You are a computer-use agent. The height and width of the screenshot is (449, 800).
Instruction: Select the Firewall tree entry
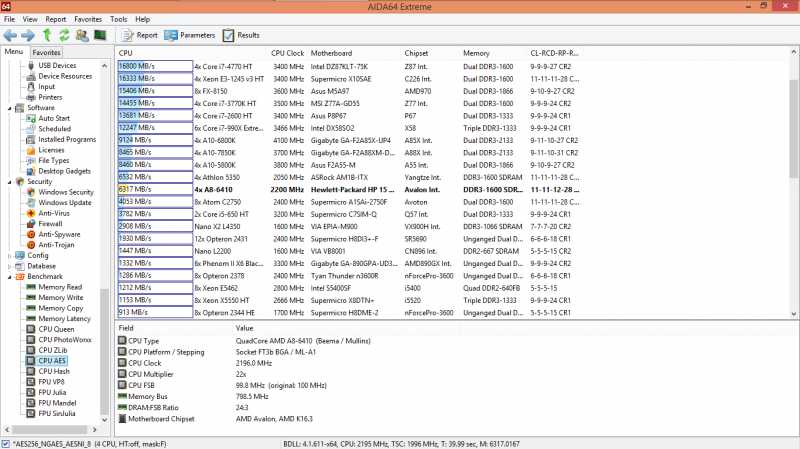coord(50,224)
